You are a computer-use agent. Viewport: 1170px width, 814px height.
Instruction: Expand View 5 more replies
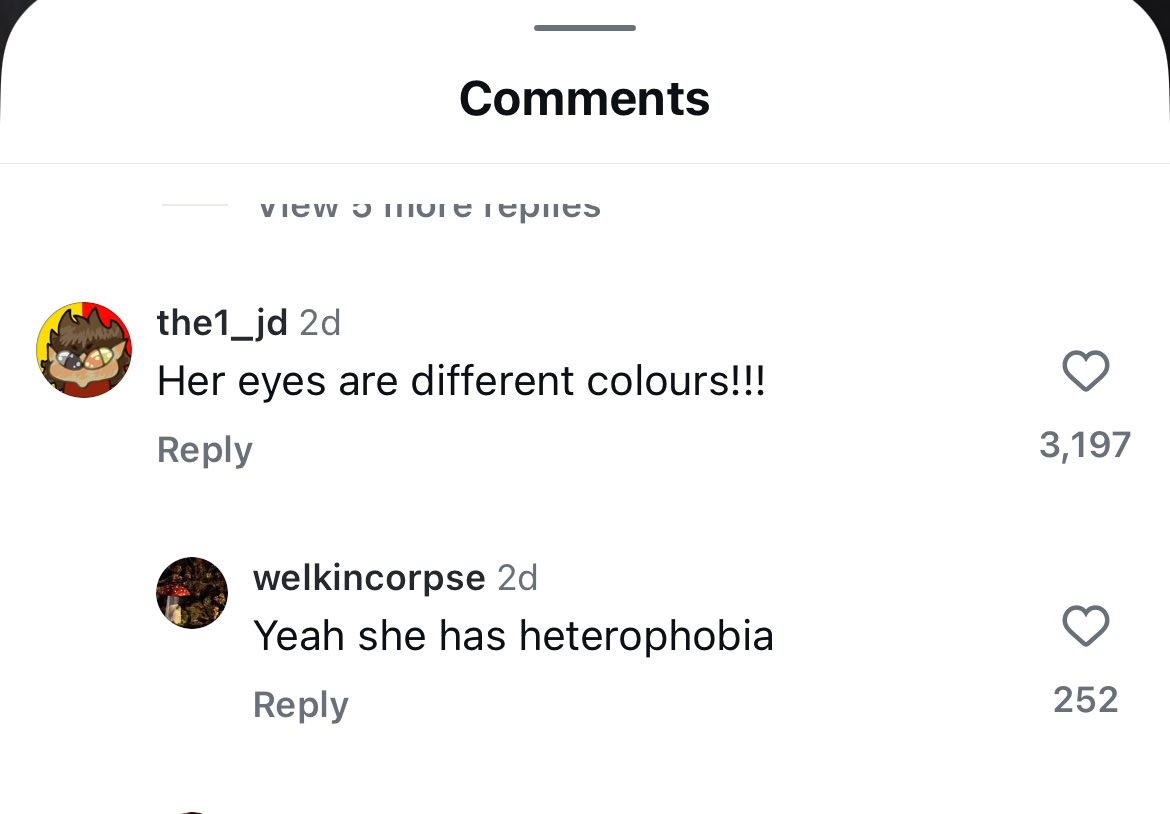429,207
